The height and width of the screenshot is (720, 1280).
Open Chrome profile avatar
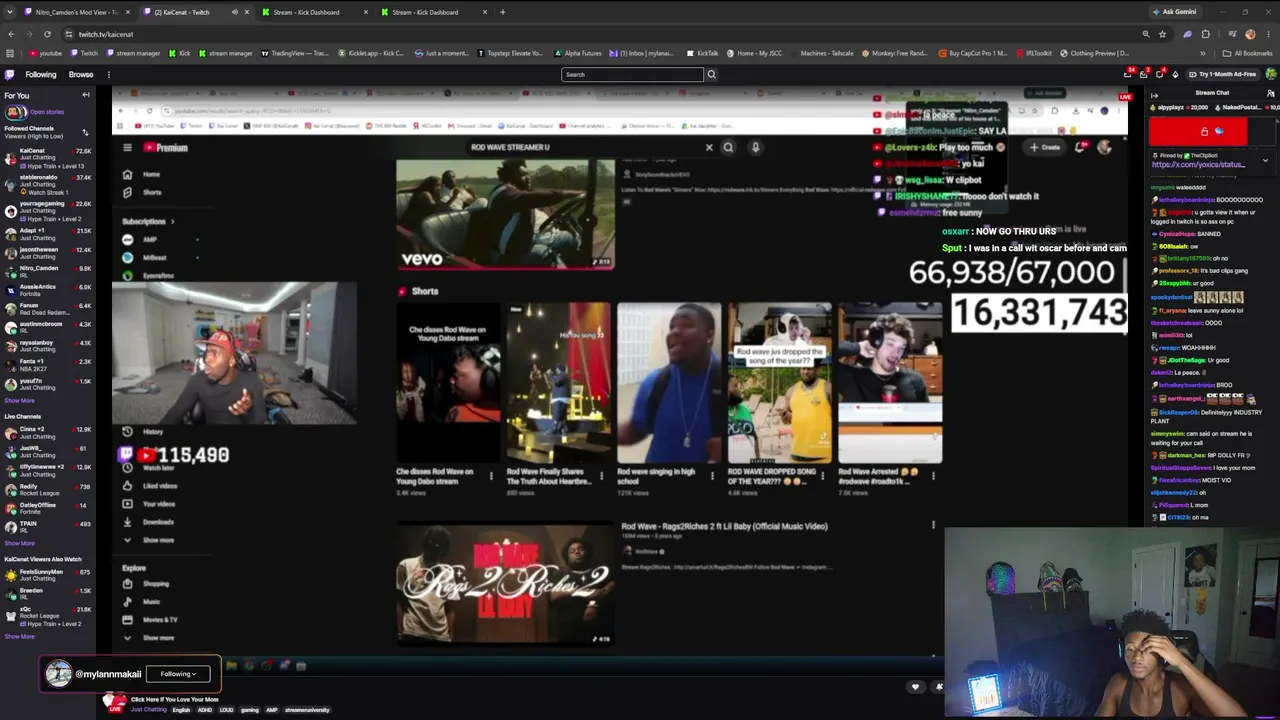pos(1250,34)
